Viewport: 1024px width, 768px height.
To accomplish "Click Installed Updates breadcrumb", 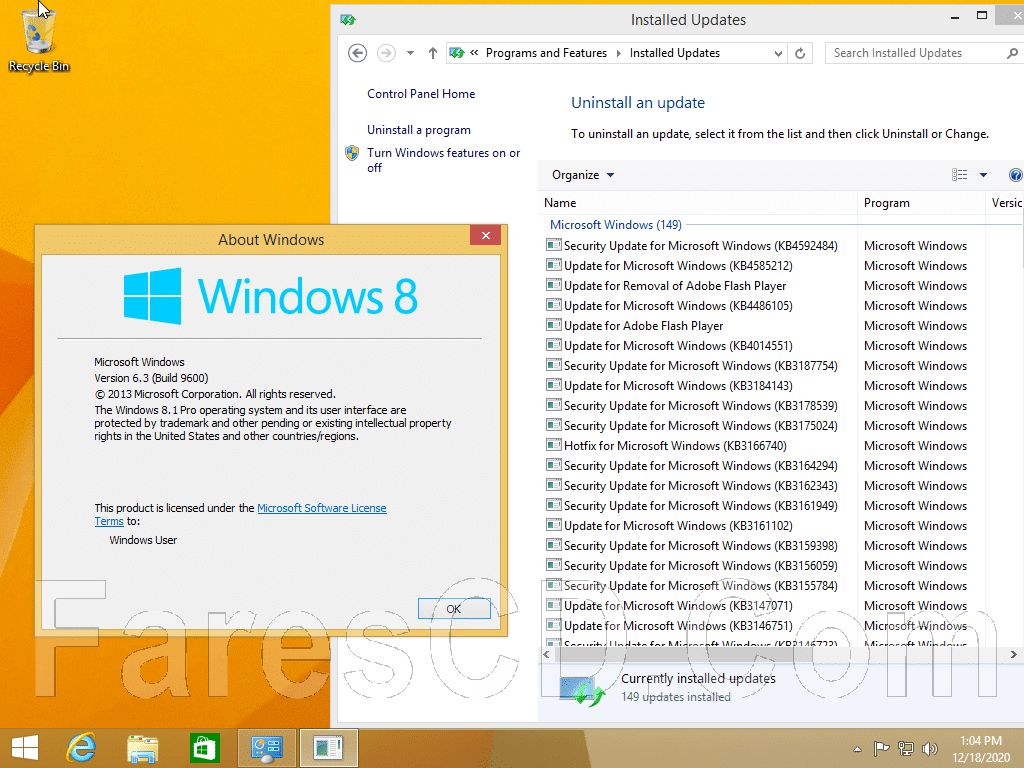I will click(675, 53).
